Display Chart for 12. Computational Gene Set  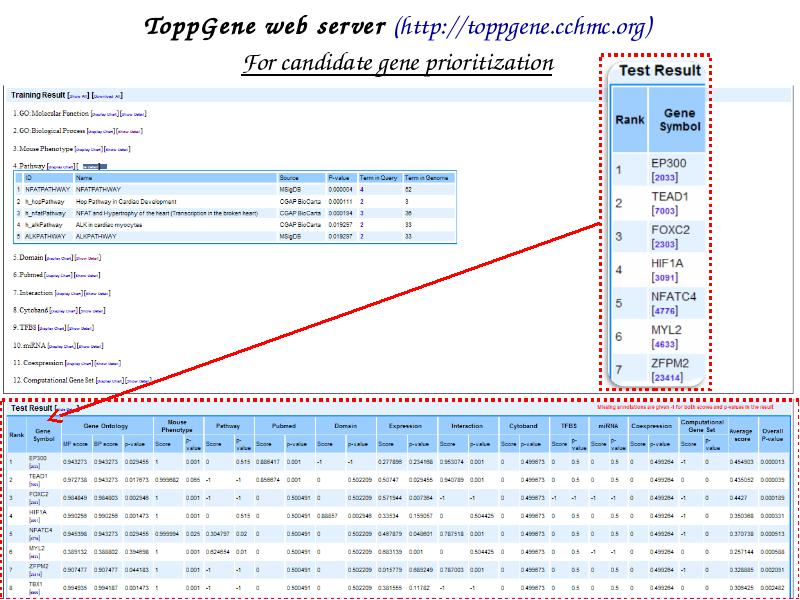pos(111,381)
